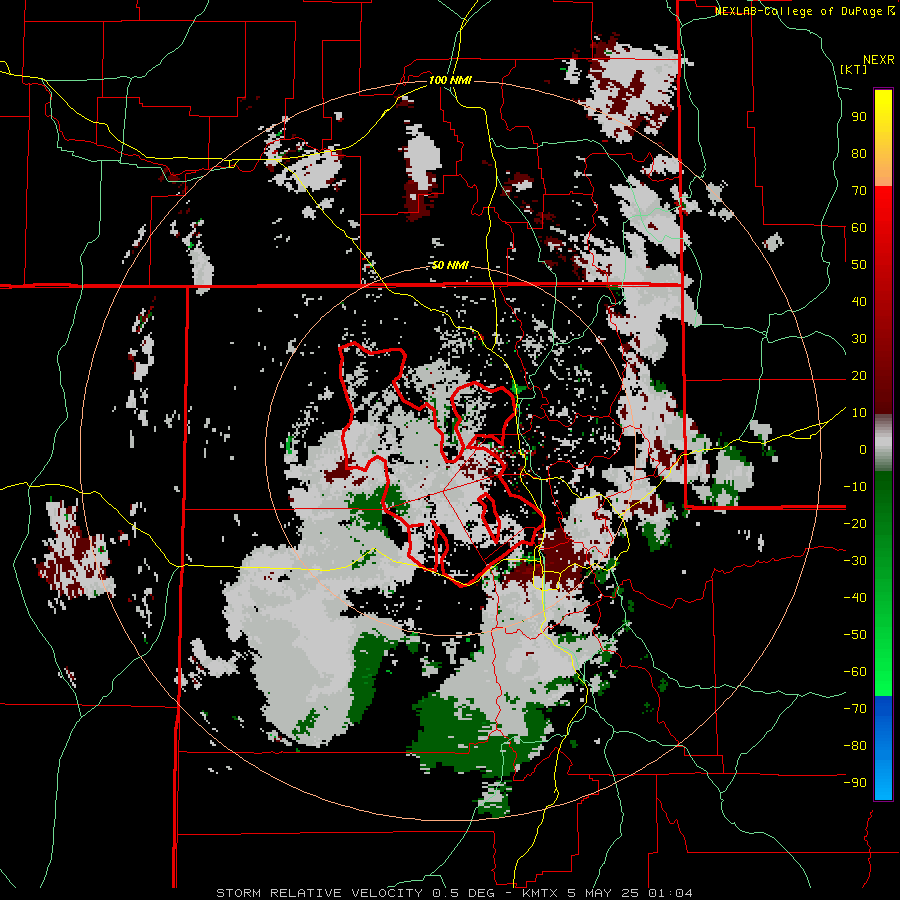This screenshot has width=900, height=900.
Task: Click the 40 value on the velocity scale
Action: pyautogui.click(x=859, y=301)
